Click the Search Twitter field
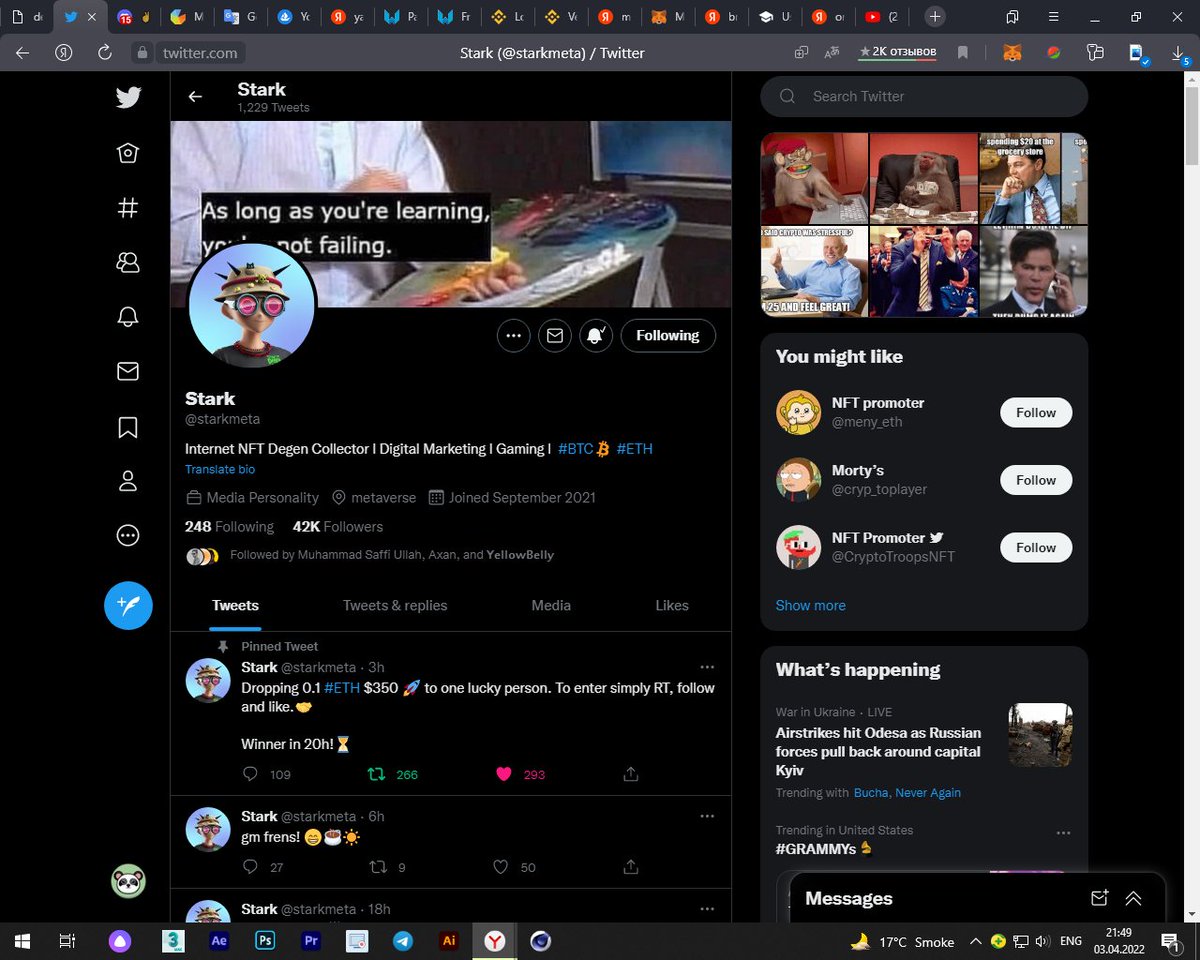The width and height of the screenshot is (1200, 960). pos(924,97)
